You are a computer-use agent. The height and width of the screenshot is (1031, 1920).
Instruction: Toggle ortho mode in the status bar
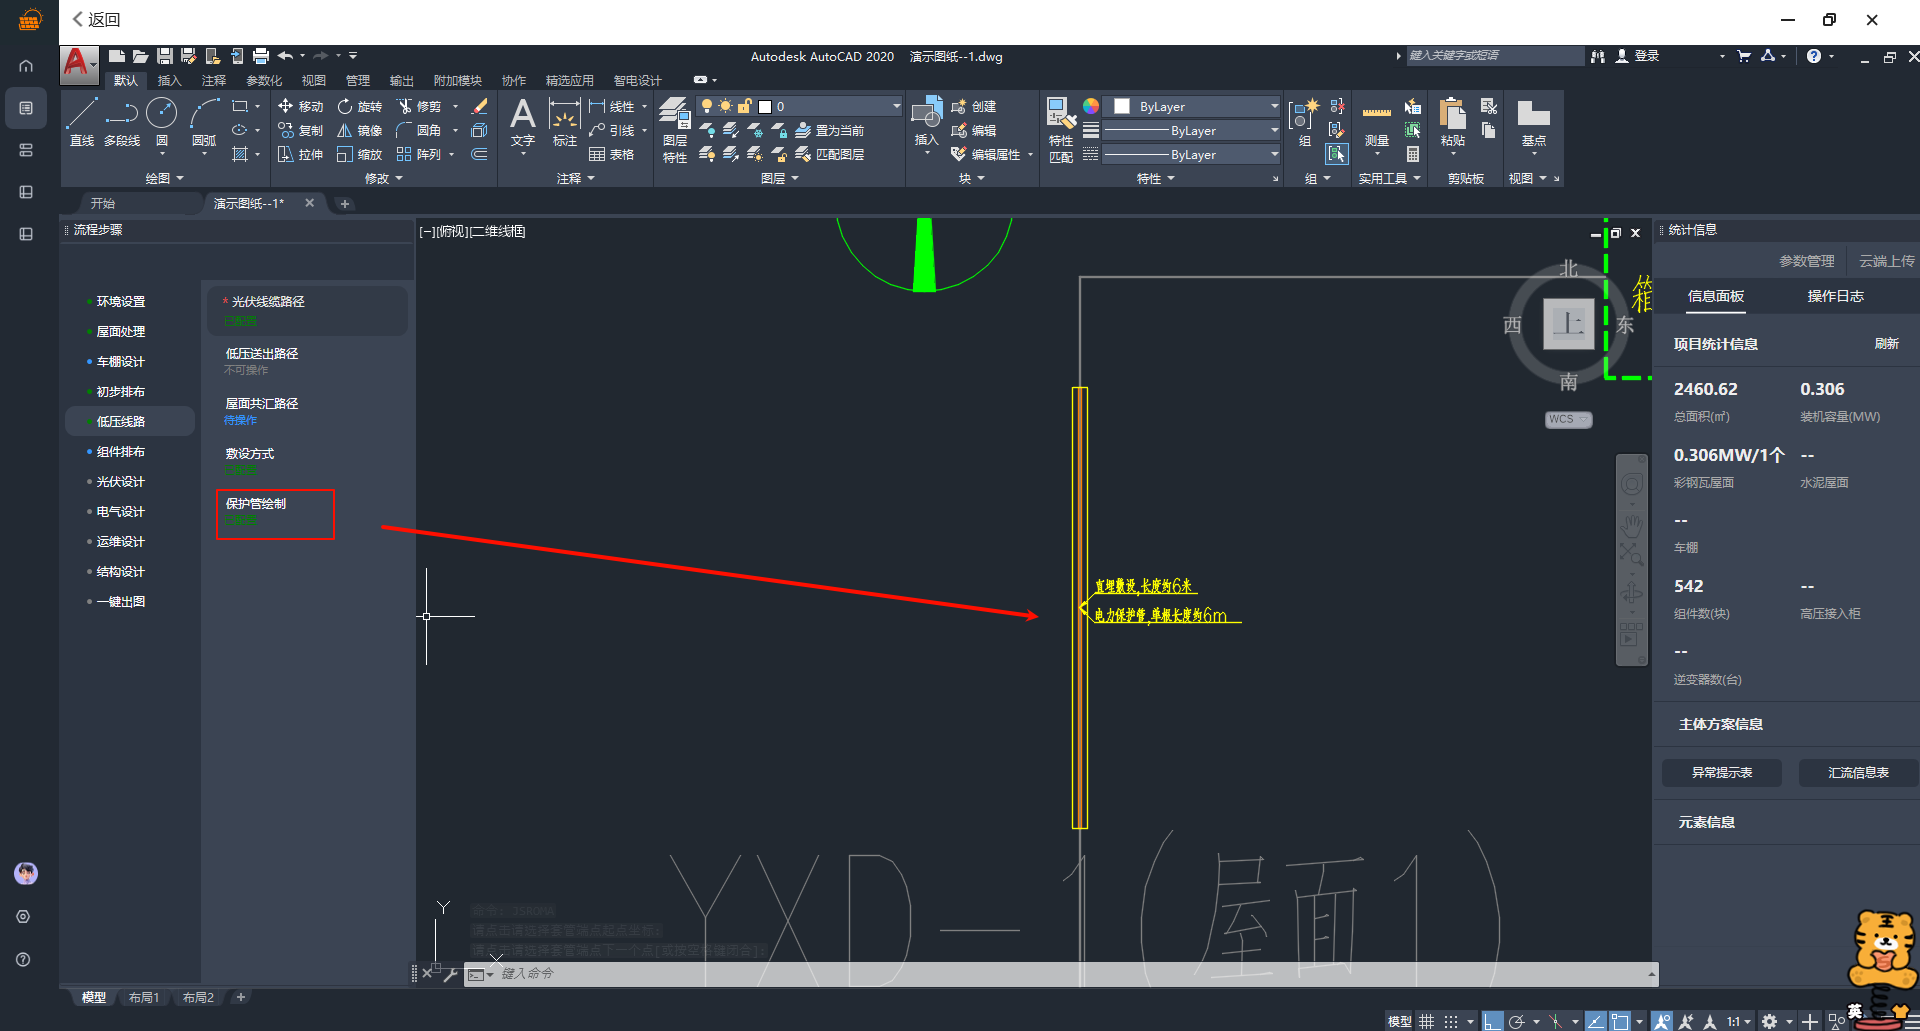[1492, 1021]
